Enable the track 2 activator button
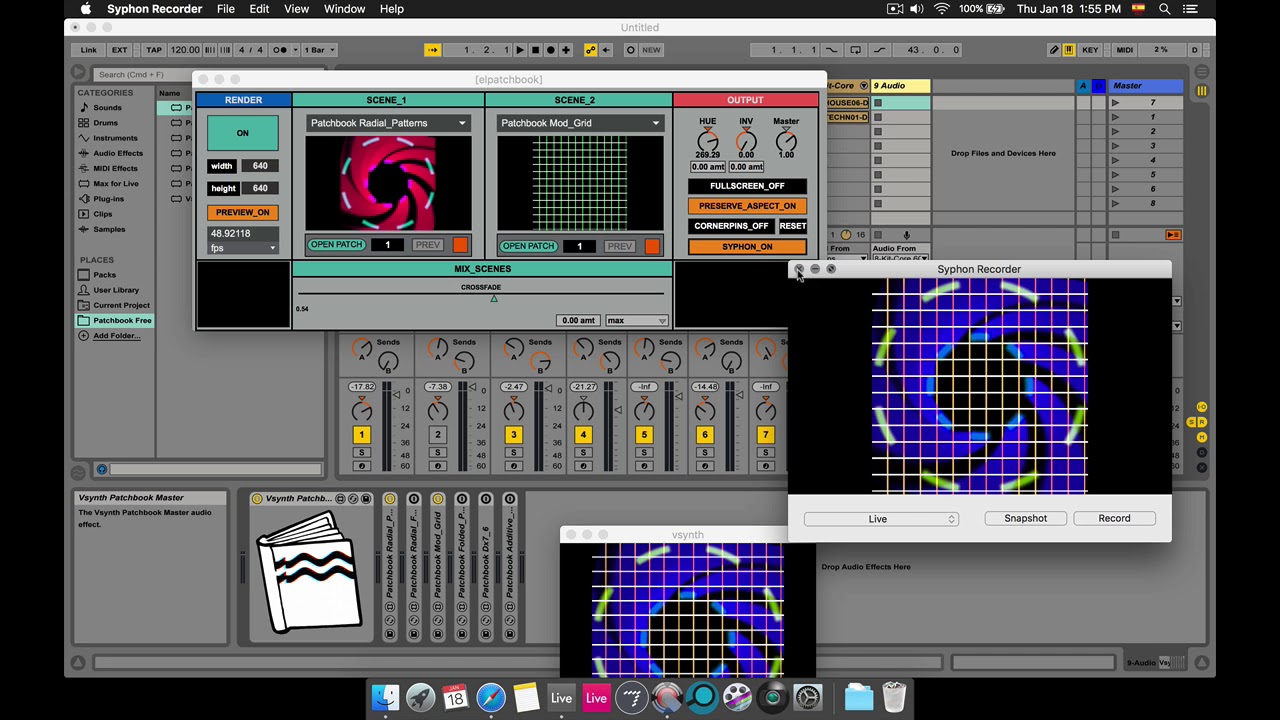Screen dimensions: 1280x720 [437, 435]
